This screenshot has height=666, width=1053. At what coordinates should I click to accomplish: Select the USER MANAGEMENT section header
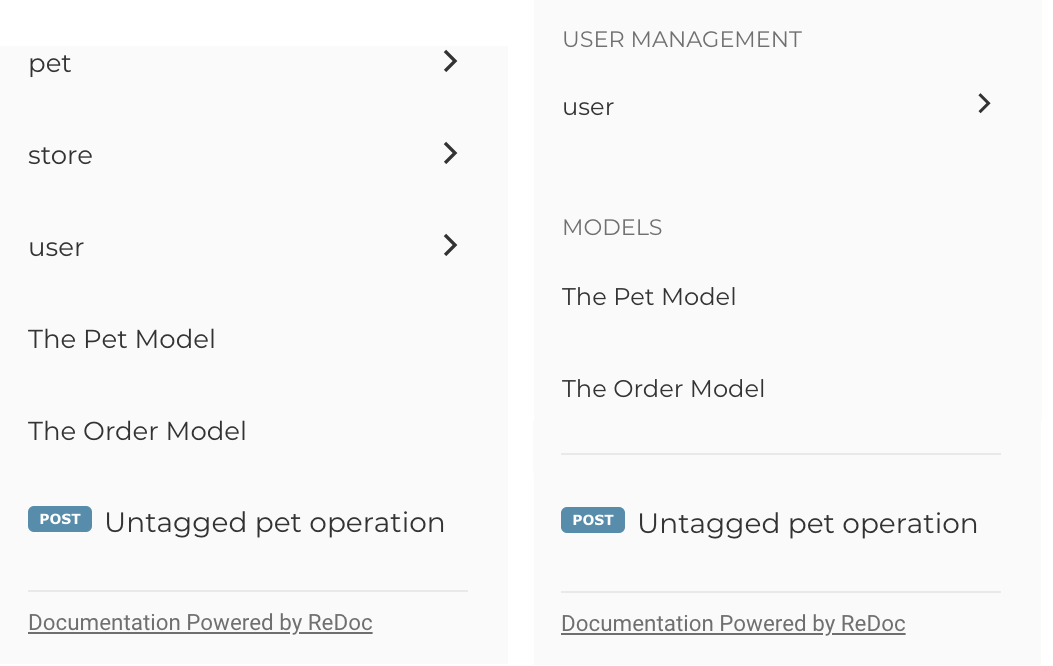681,39
